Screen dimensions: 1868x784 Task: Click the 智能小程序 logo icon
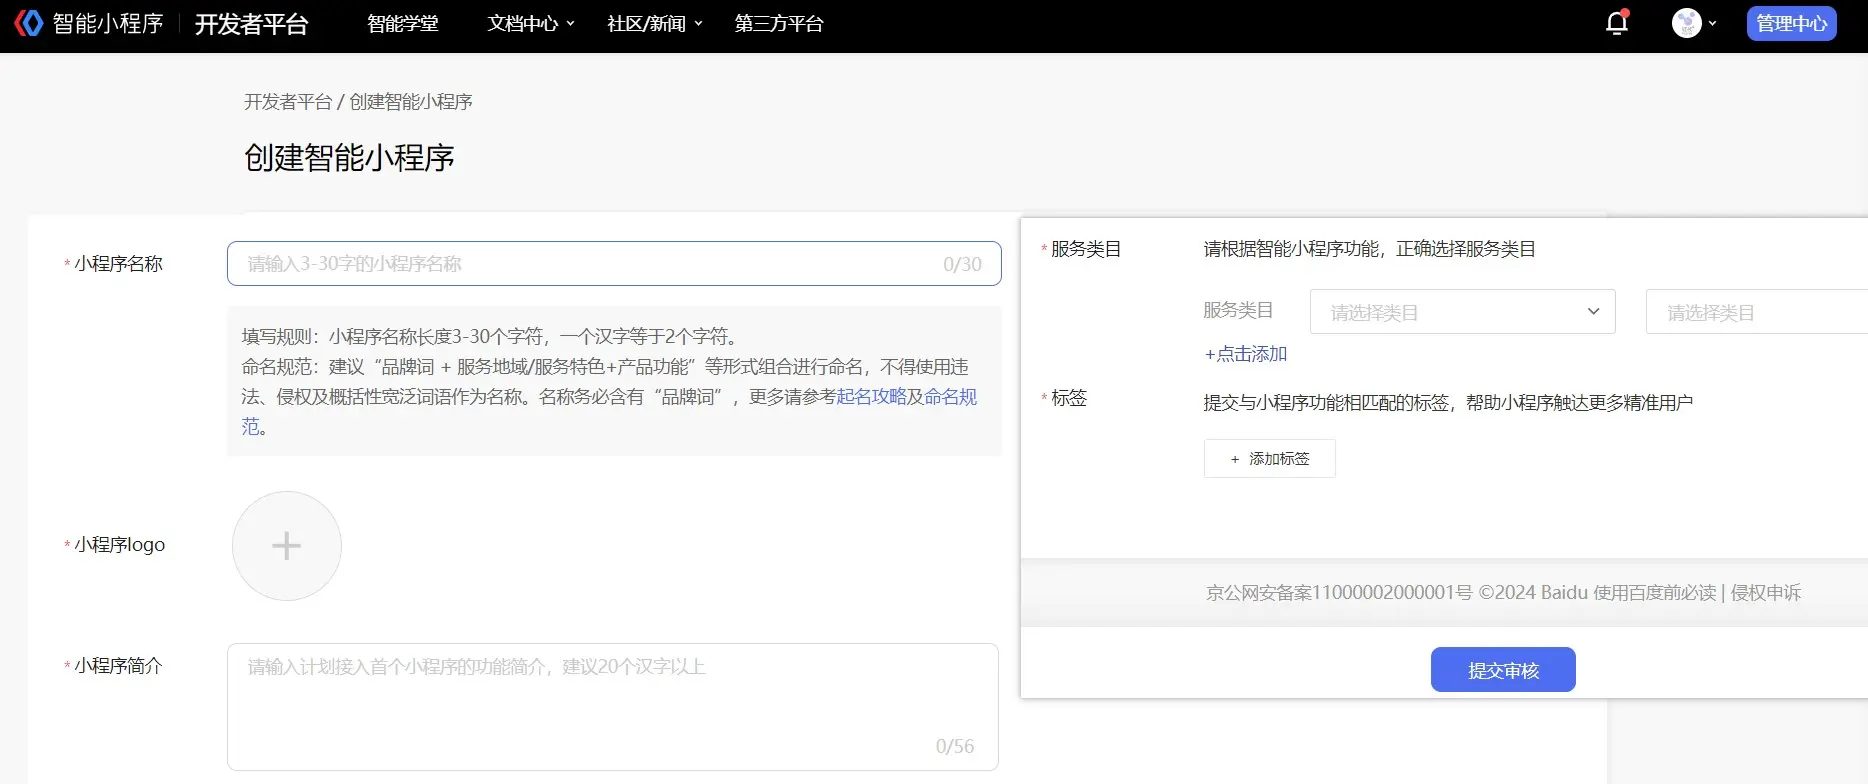tap(29, 23)
